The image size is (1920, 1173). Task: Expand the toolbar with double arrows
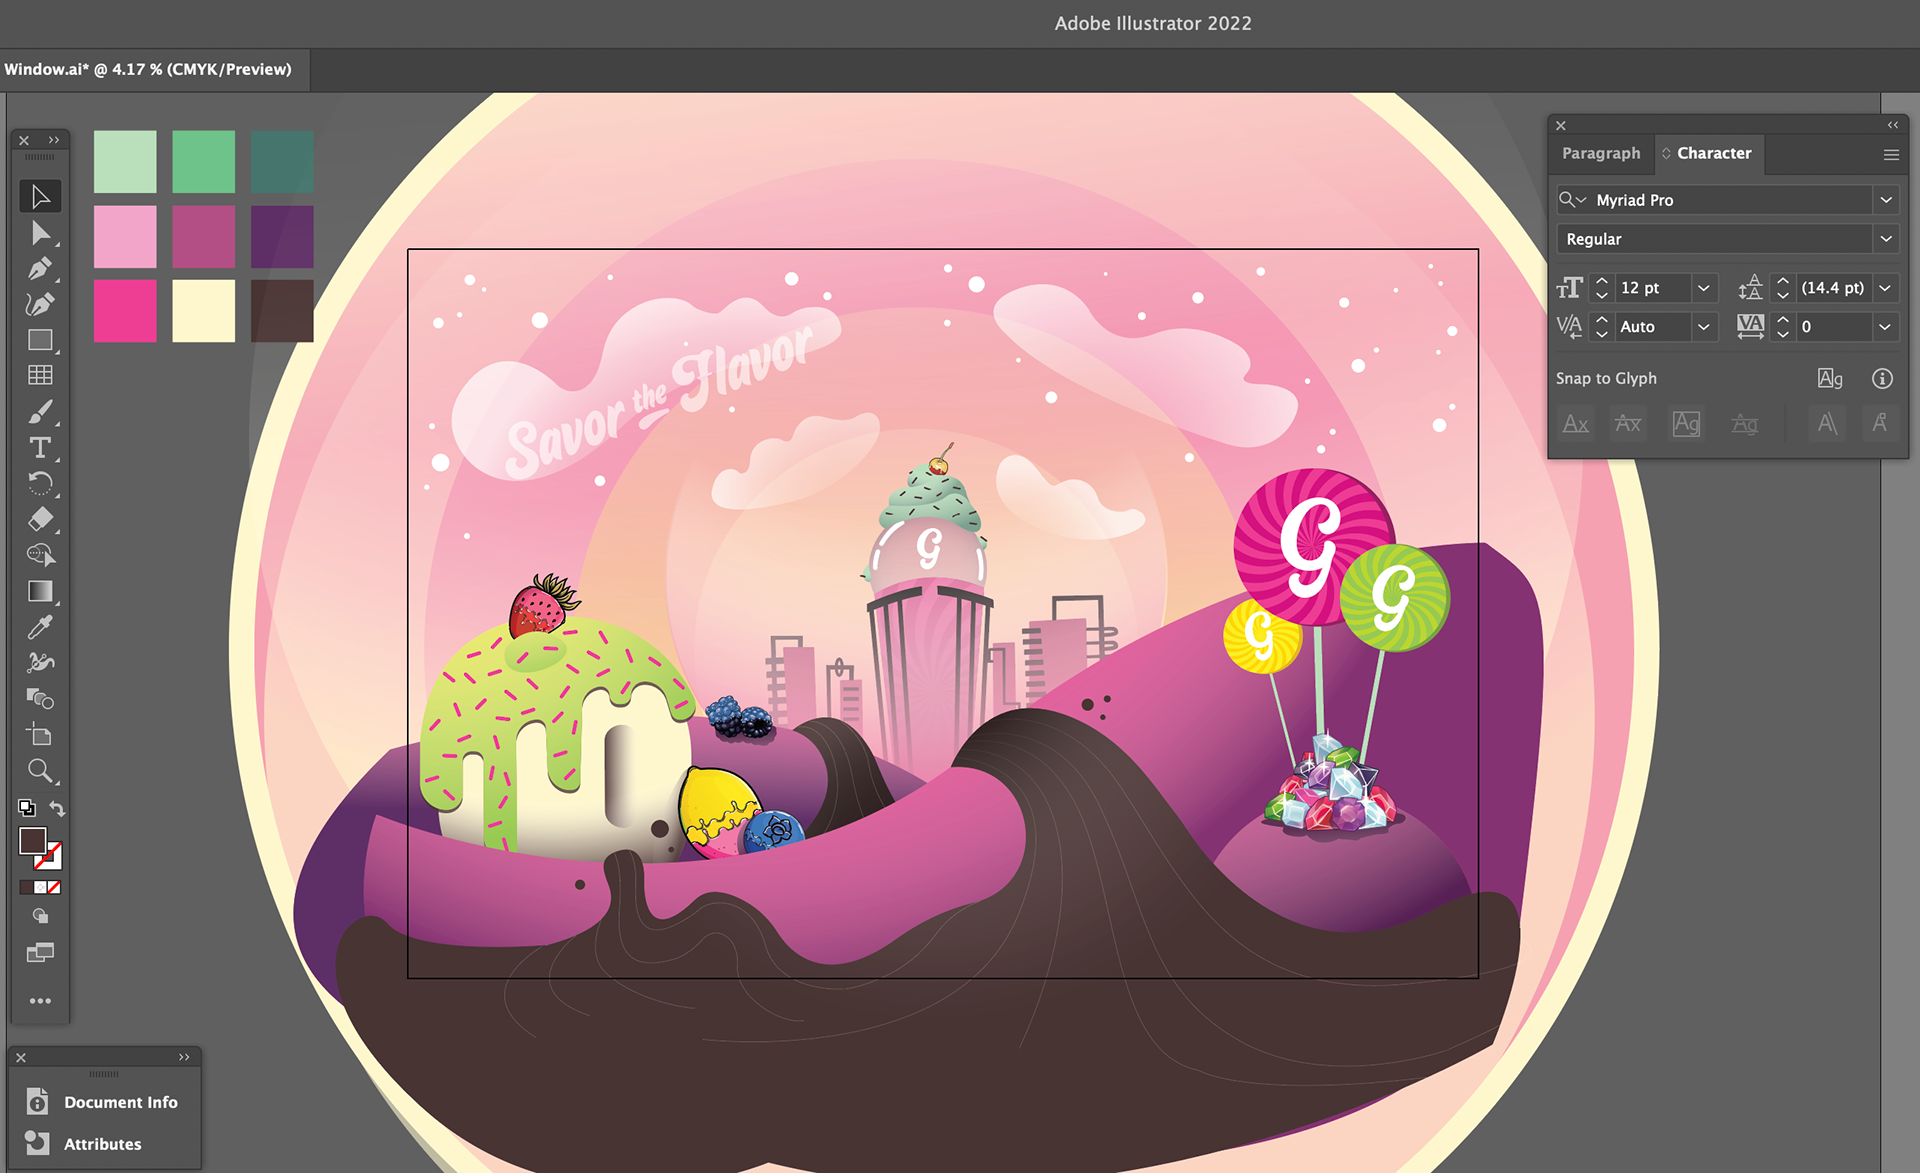[x=54, y=140]
